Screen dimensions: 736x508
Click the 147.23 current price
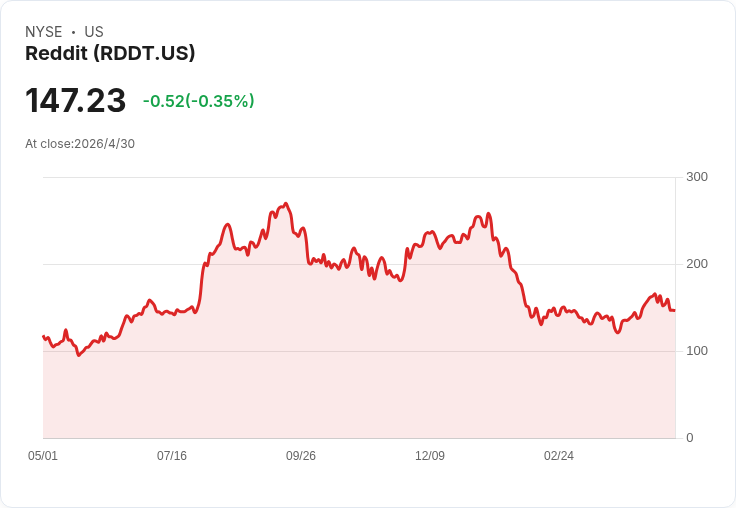tap(76, 100)
